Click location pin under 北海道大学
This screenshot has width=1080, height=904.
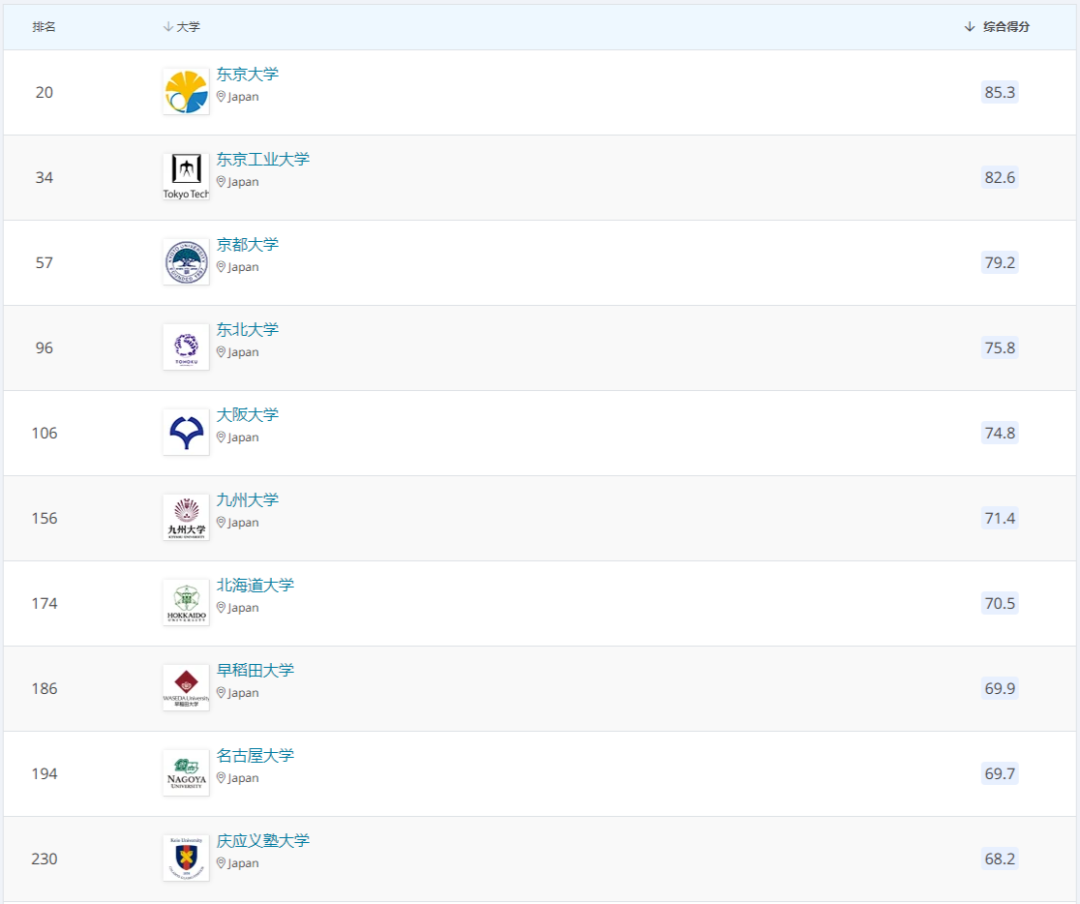click(221, 607)
